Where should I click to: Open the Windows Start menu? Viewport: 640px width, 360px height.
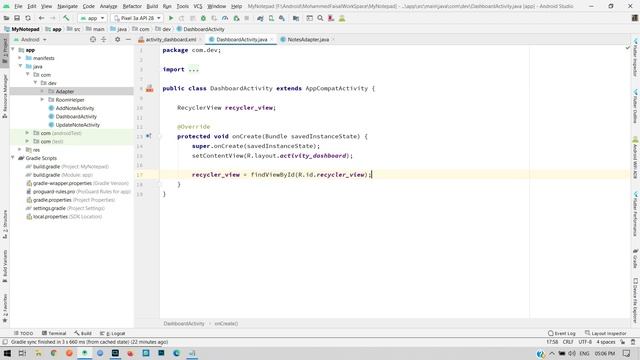(7, 353)
